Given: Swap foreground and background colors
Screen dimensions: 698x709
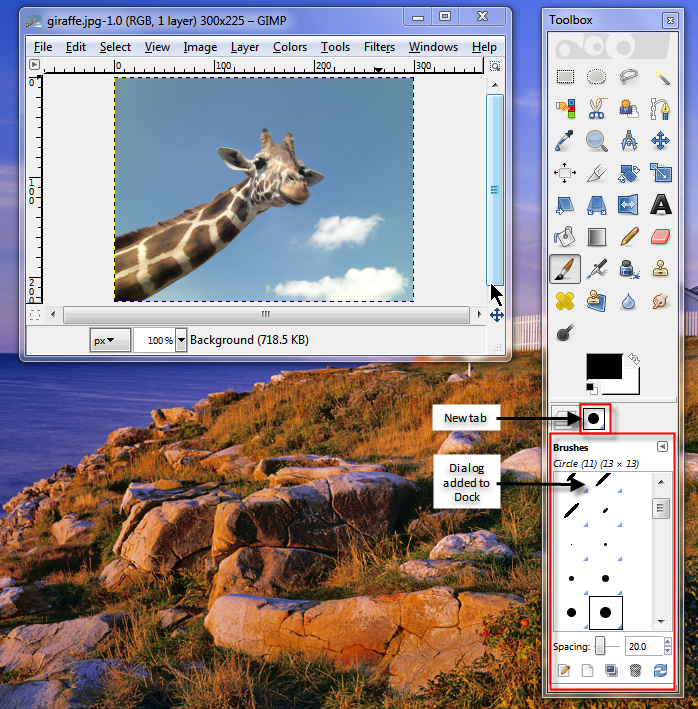Looking at the screenshot, I should [x=633, y=358].
